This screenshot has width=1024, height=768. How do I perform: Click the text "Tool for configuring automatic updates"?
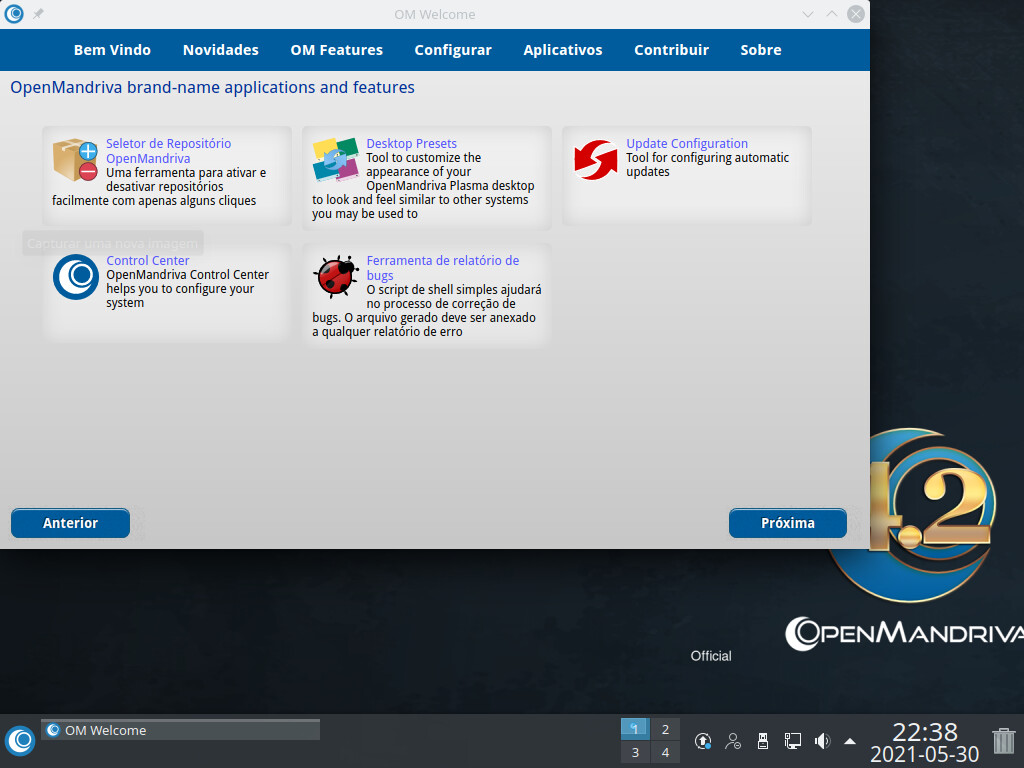tap(707, 165)
